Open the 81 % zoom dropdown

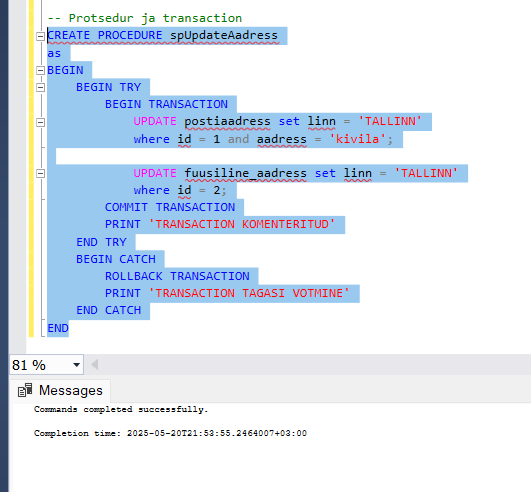[x=77, y=365]
